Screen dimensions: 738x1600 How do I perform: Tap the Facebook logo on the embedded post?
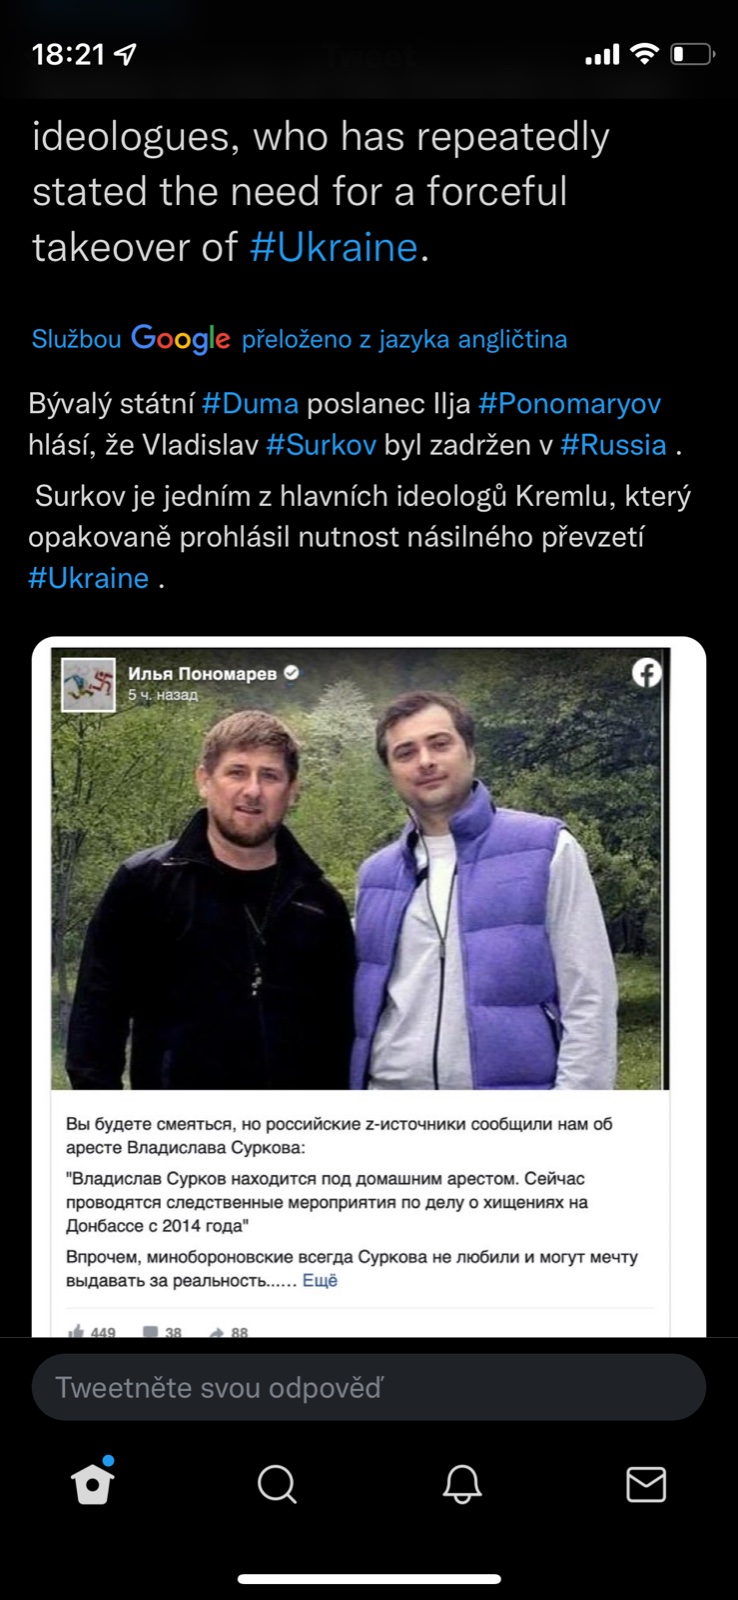(647, 673)
